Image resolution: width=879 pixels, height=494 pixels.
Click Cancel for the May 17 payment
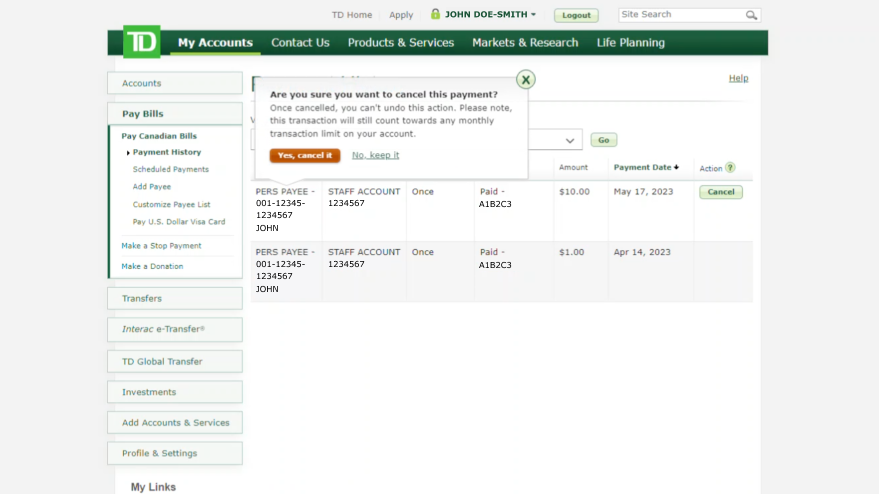click(721, 192)
